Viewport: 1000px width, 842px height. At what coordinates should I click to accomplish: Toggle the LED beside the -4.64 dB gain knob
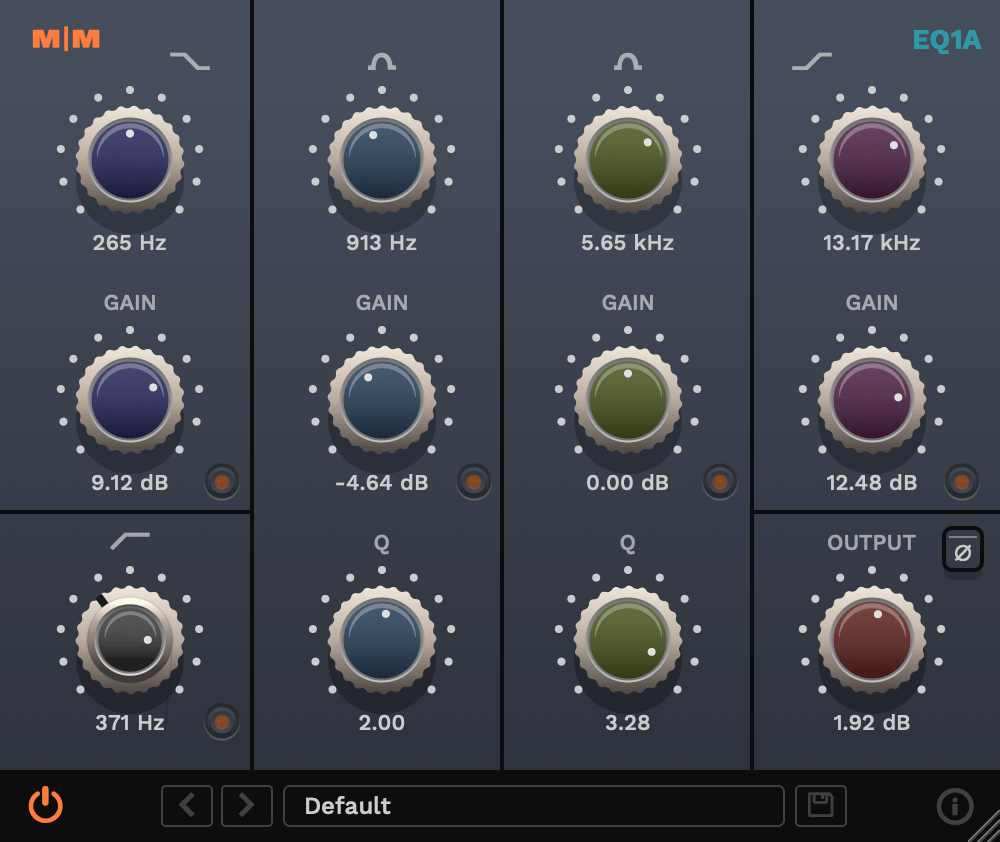(x=473, y=483)
